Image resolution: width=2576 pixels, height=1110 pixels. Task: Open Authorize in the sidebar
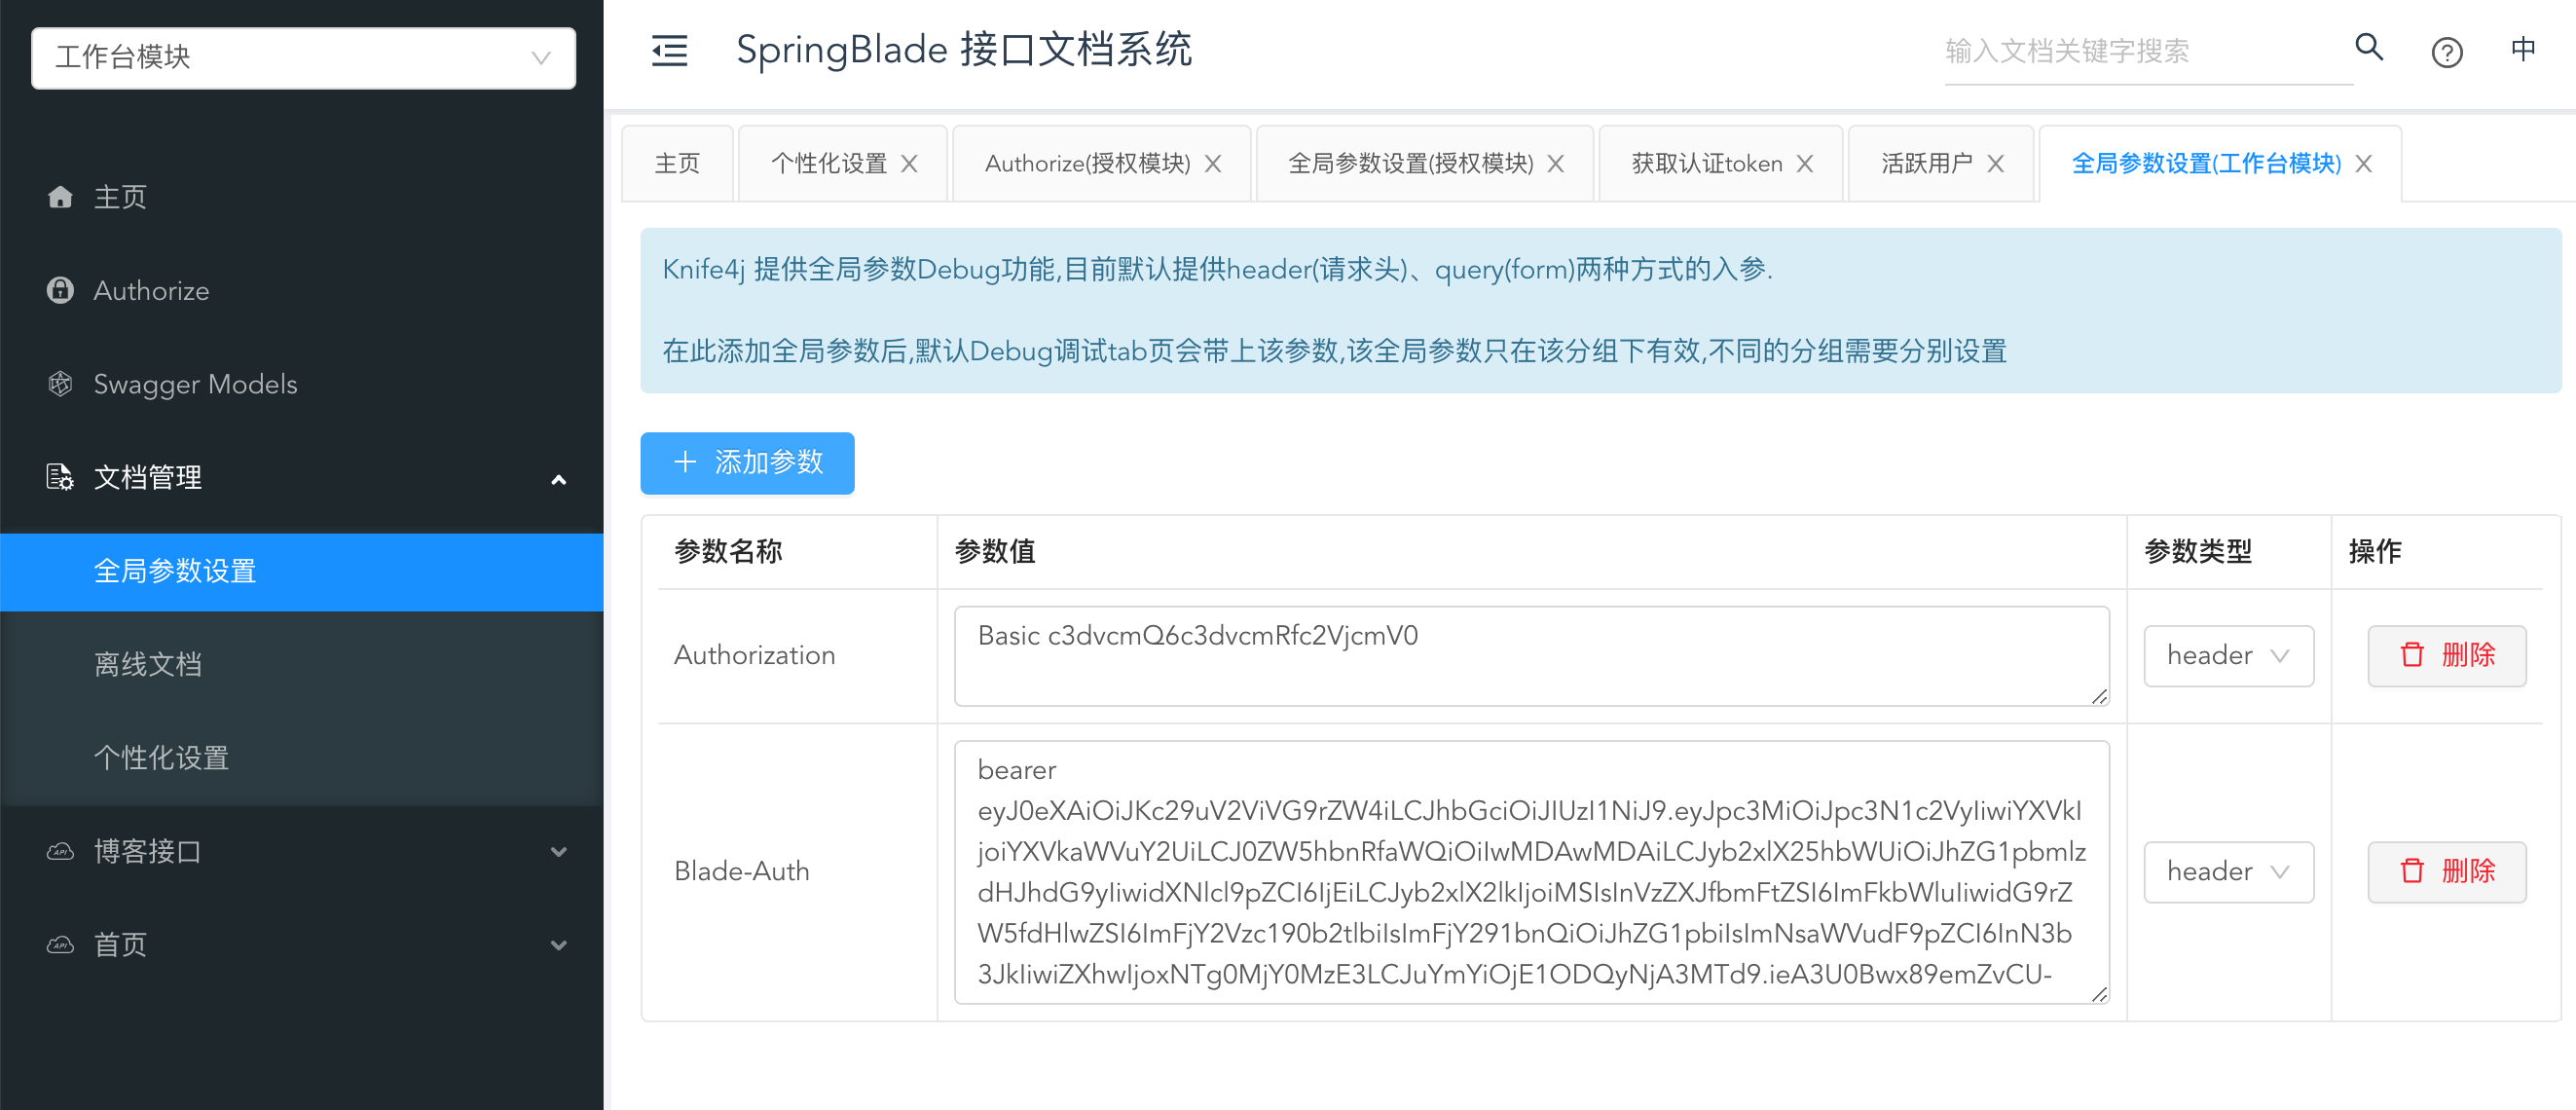point(301,290)
